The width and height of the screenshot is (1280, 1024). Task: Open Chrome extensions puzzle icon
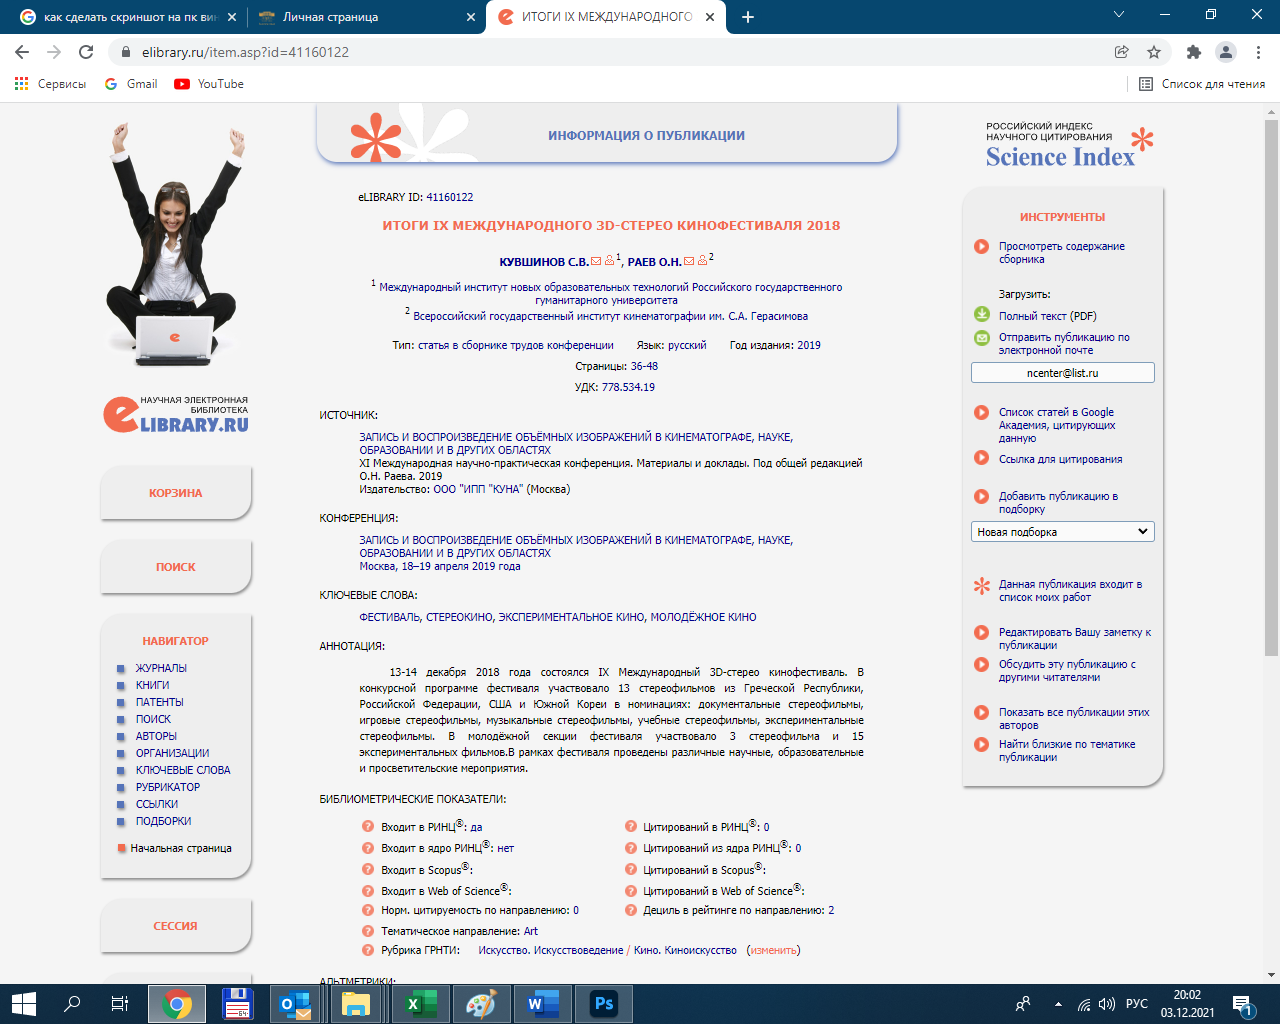click(1193, 52)
